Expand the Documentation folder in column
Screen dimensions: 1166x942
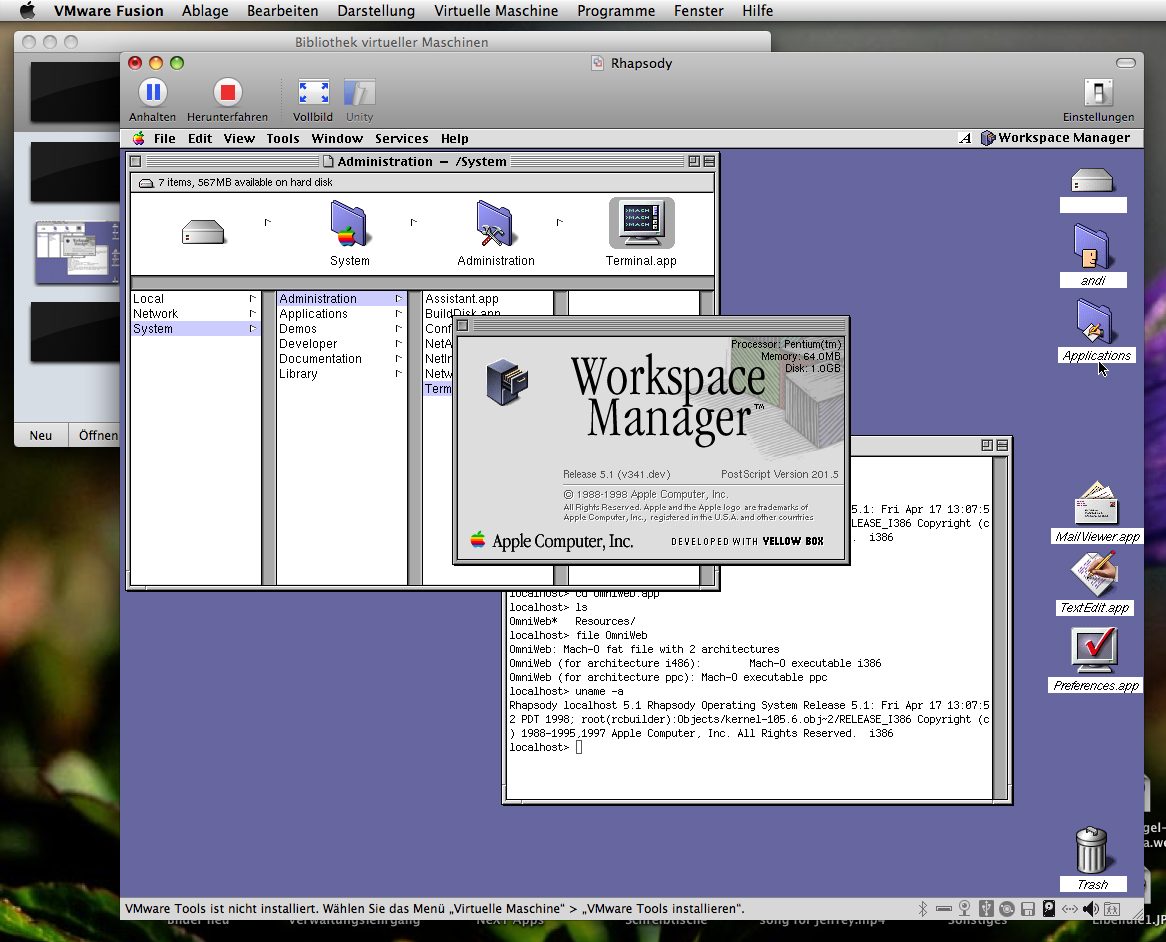click(x=320, y=359)
